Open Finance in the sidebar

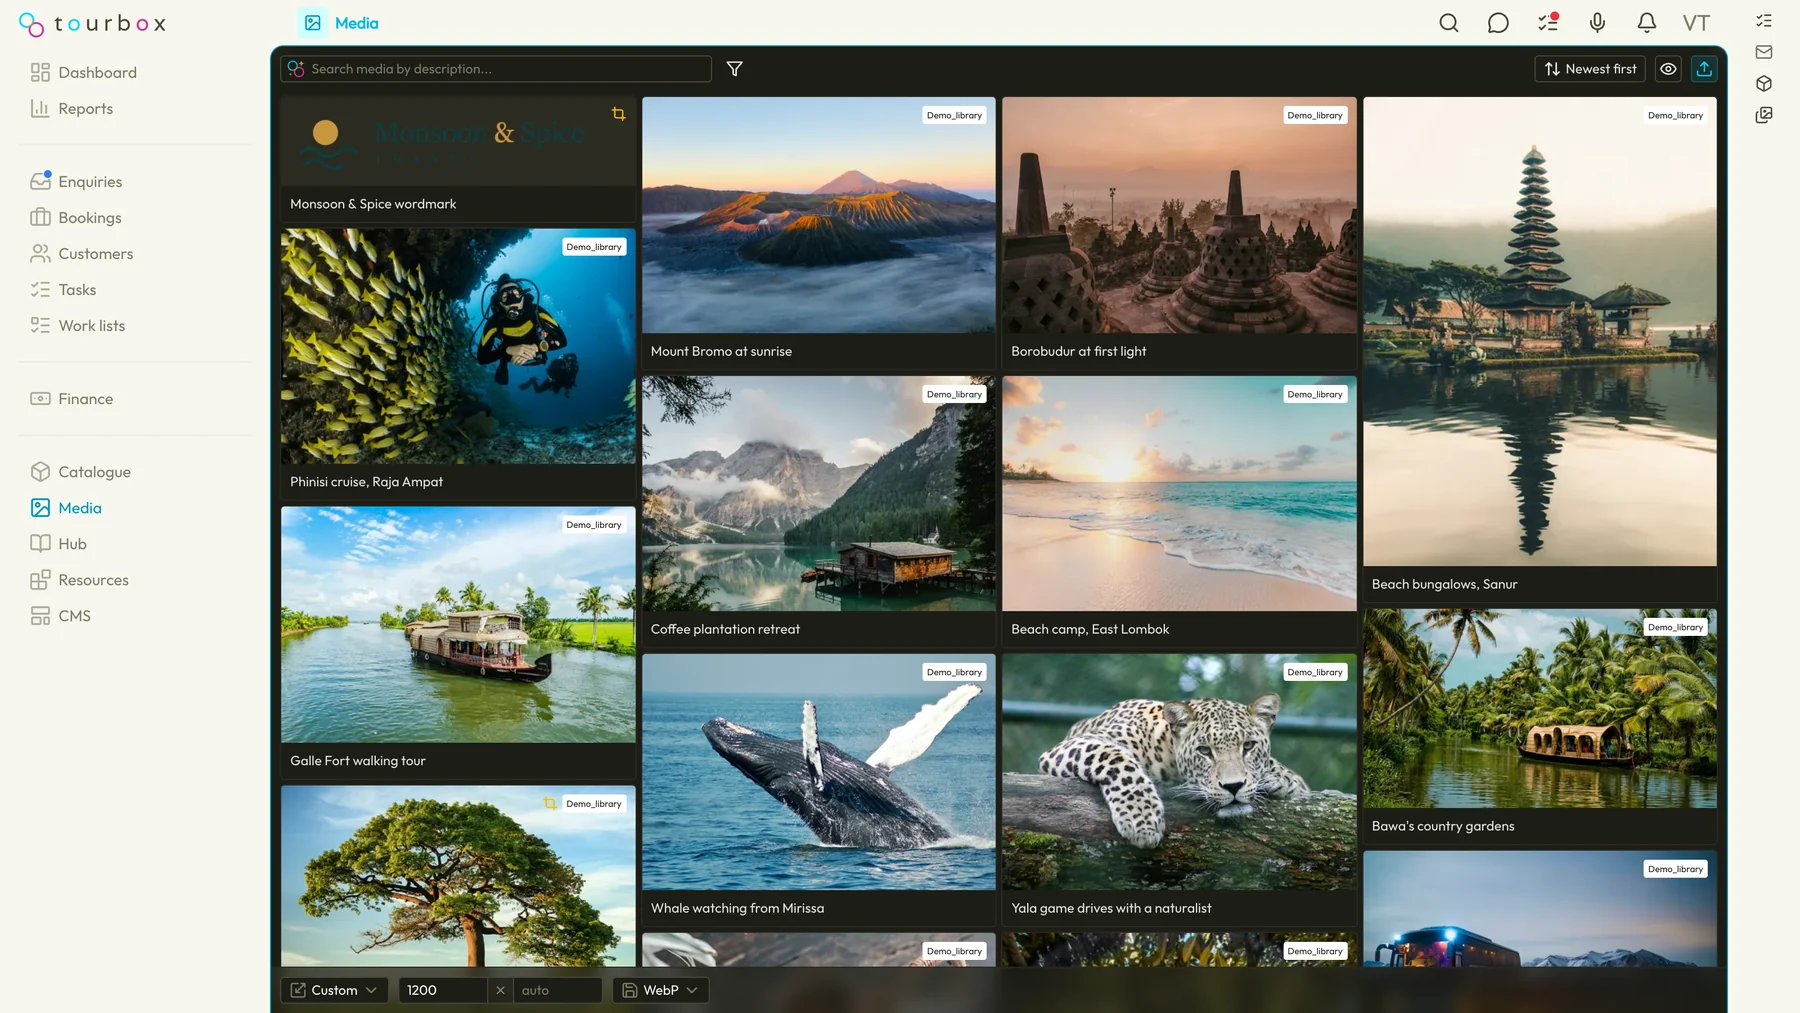coord(72,398)
